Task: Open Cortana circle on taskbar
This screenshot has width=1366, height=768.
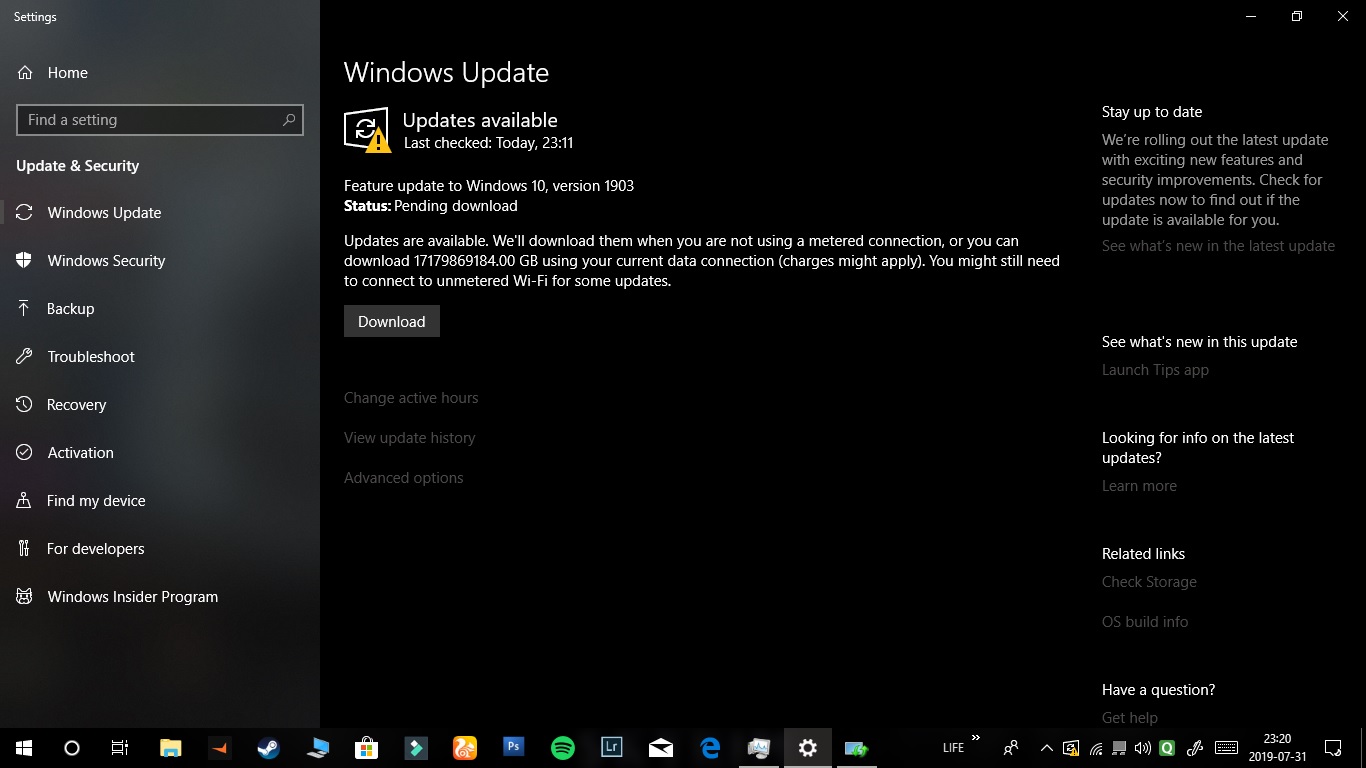Action: pyautogui.click(x=72, y=748)
